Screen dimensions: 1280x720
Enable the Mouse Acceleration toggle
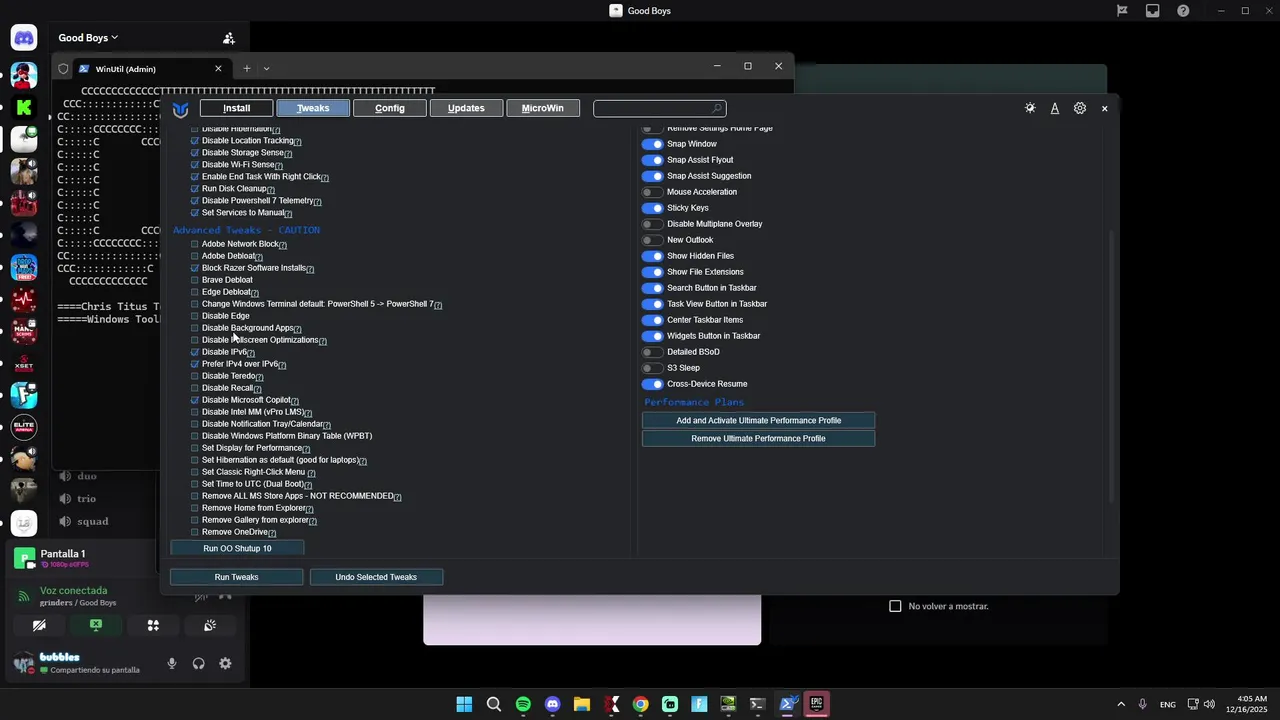pyautogui.click(x=652, y=192)
